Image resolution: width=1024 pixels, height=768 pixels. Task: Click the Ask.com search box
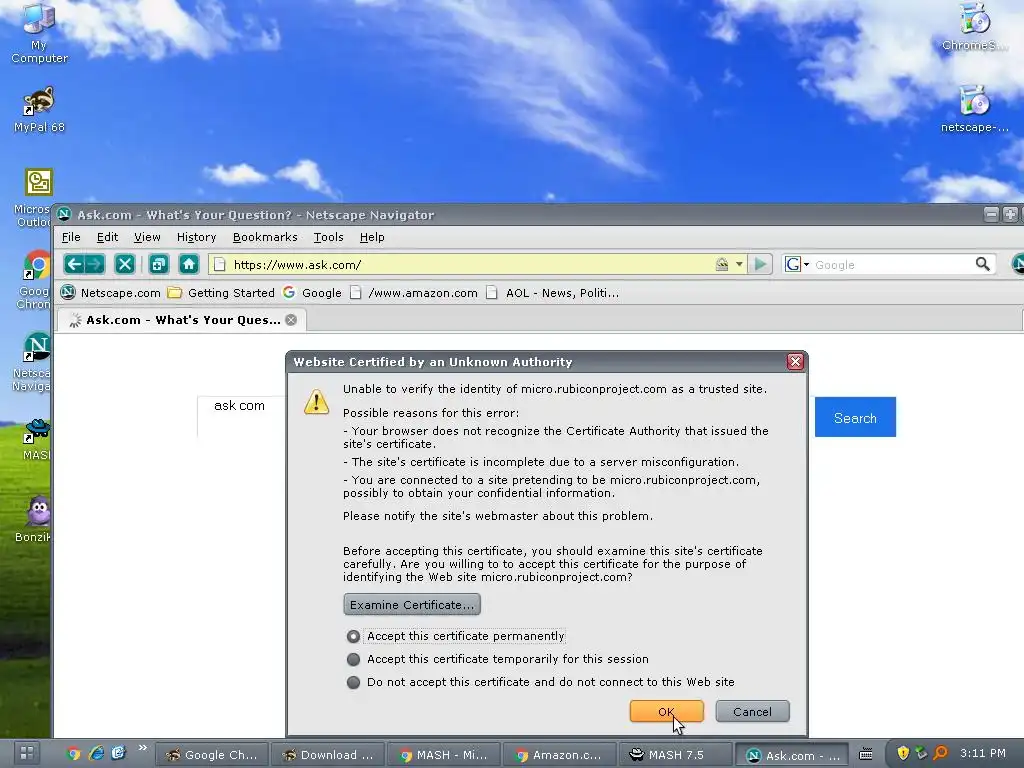[242, 417]
